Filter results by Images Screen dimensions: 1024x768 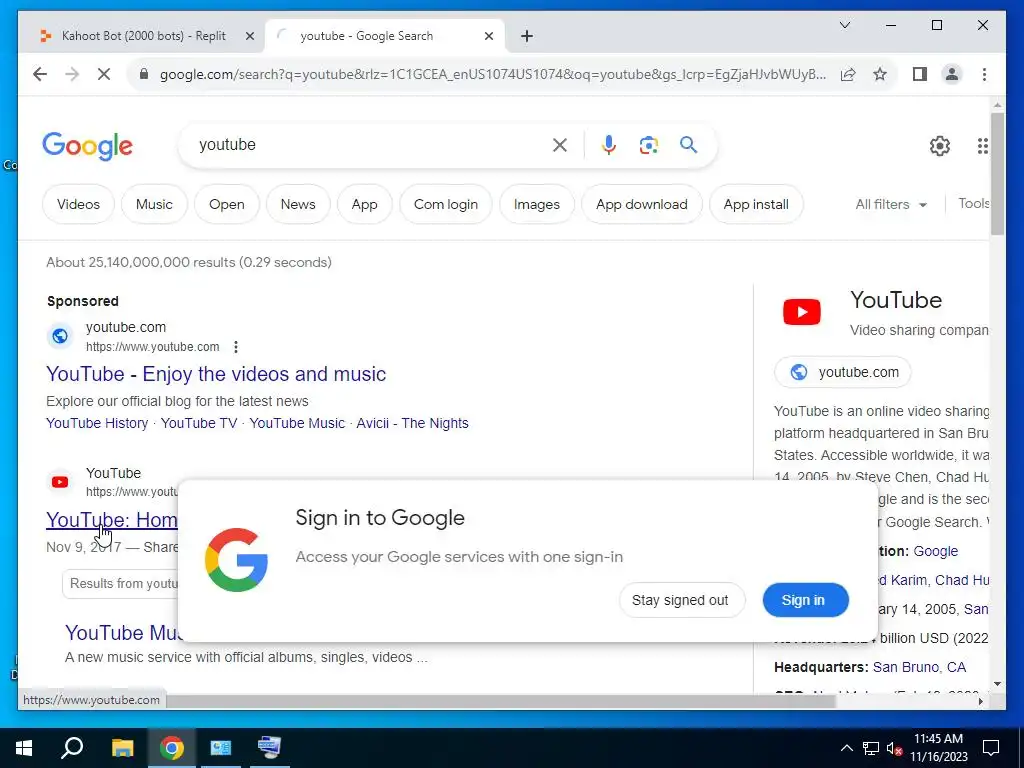point(537,204)
